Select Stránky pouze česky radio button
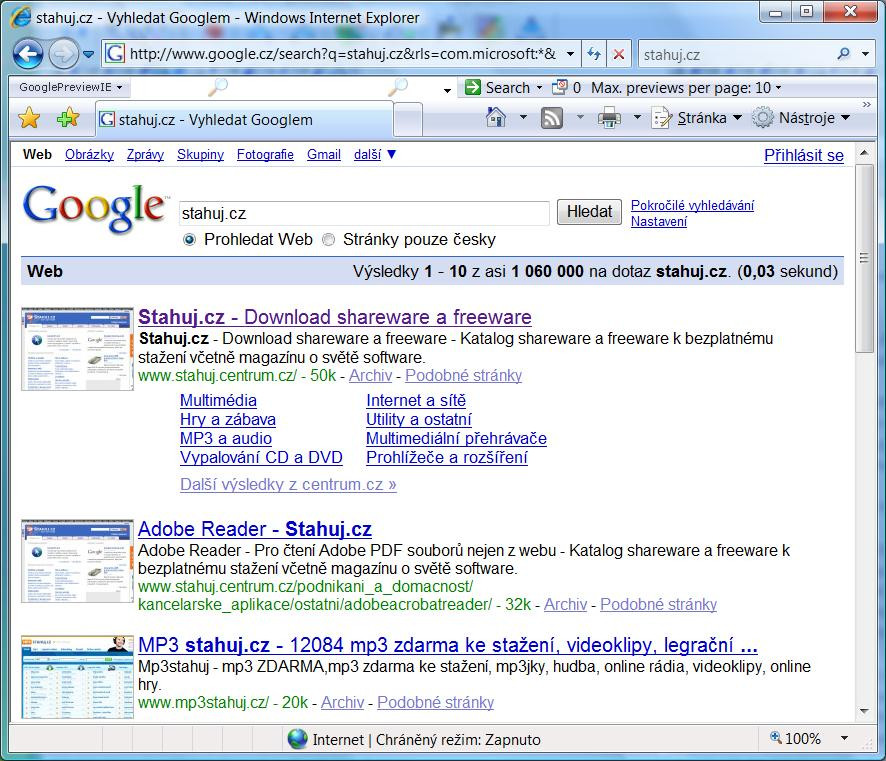Screen dimensions: 886x761 pos(328,240)
